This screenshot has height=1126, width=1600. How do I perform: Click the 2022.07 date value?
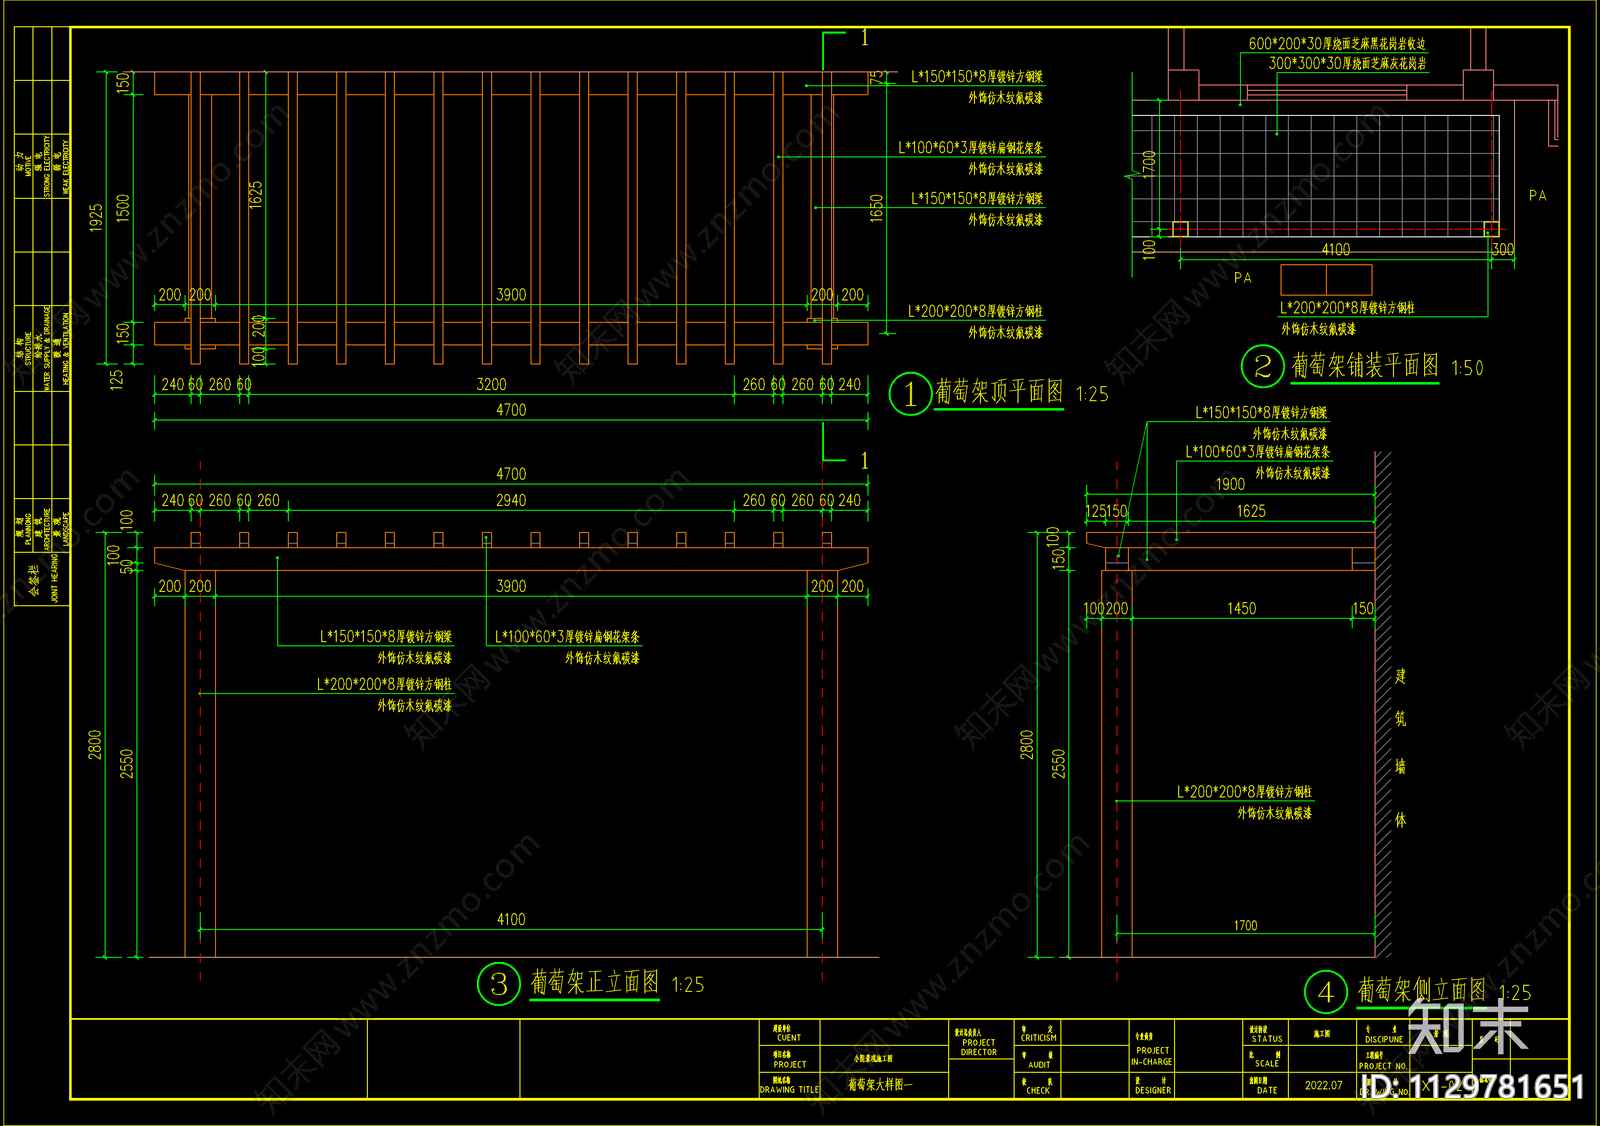[1323, 1085]
